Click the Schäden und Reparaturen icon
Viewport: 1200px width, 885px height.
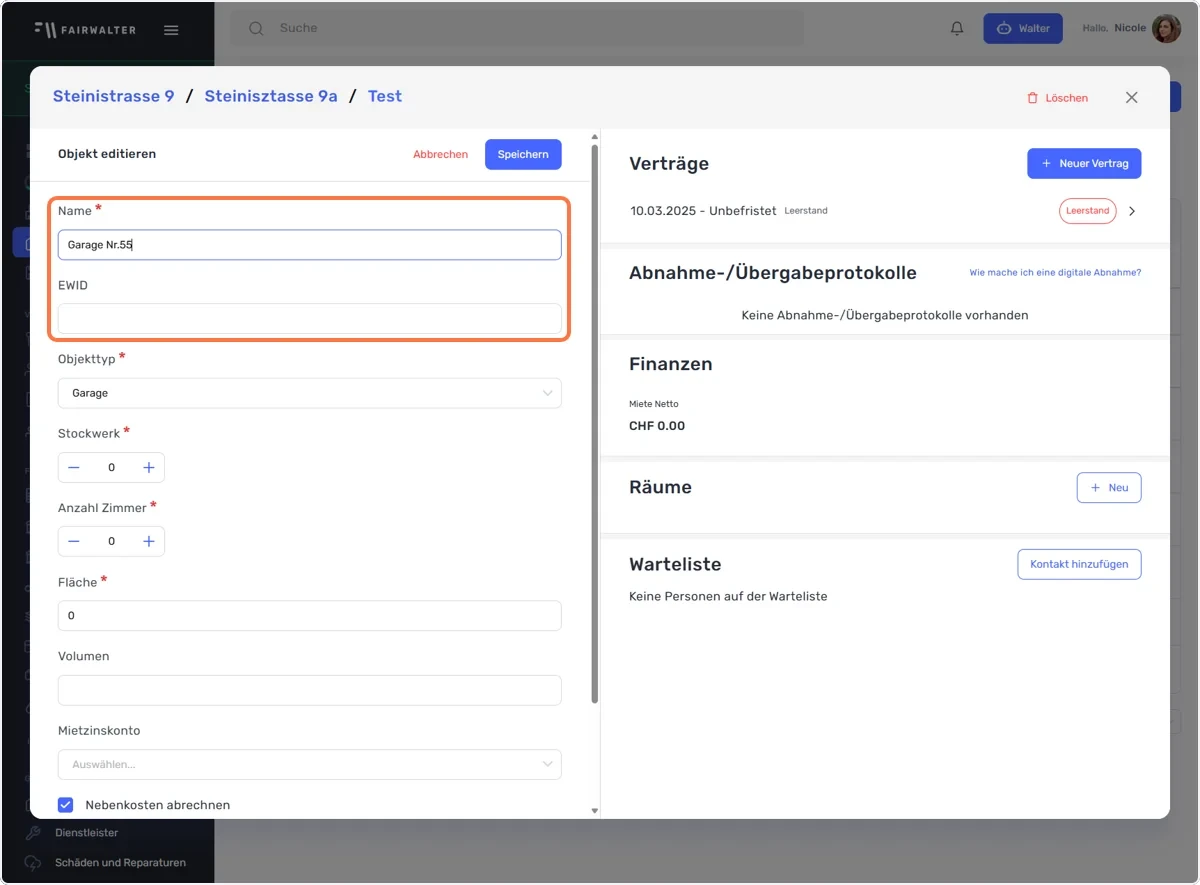click(33, 862)
